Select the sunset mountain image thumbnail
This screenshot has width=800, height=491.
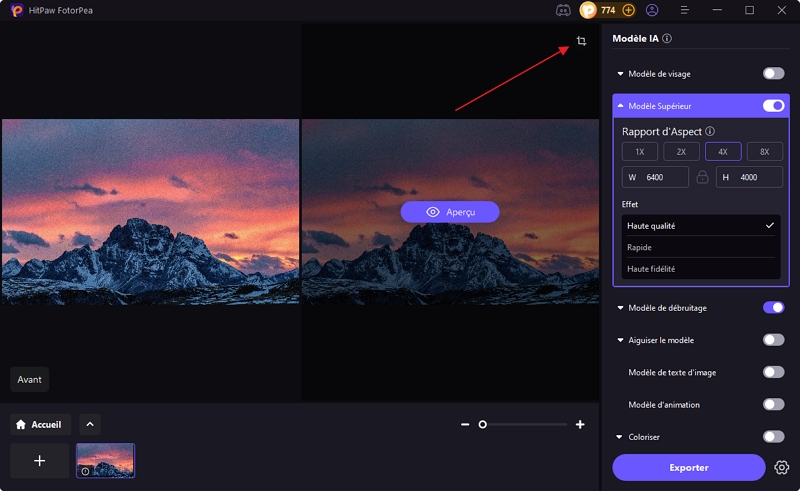point(105,461)
